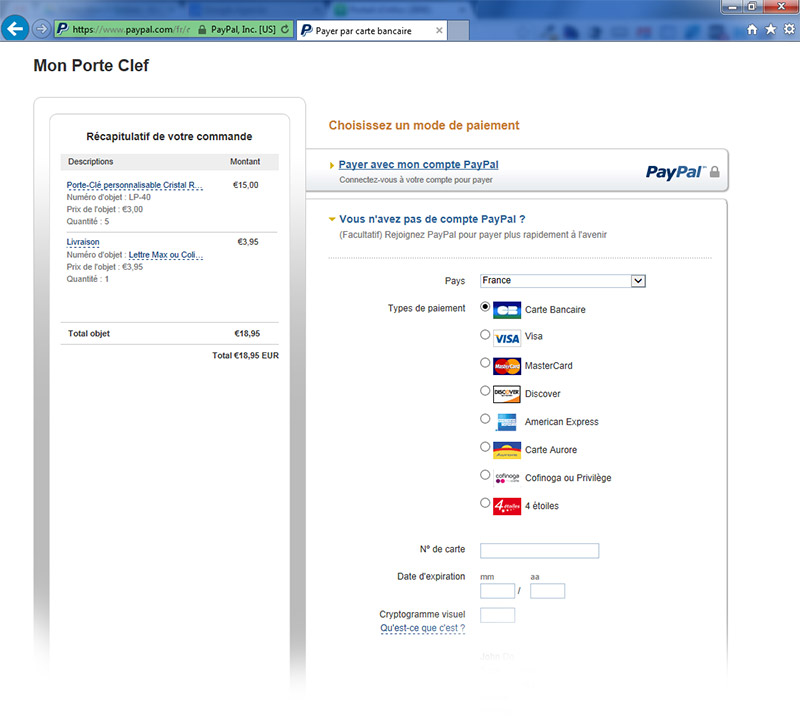Screen dimensions: 800x716
Task: Open the 'Qu'est-ce que c'est ?' help link
Action: 421,627
